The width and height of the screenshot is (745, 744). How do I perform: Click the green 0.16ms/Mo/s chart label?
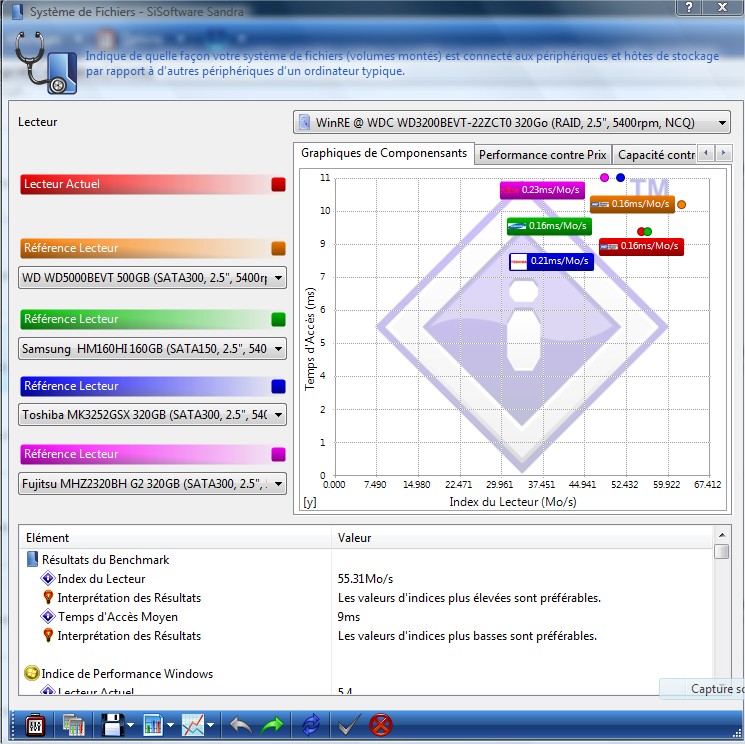[x=549, y=226]
